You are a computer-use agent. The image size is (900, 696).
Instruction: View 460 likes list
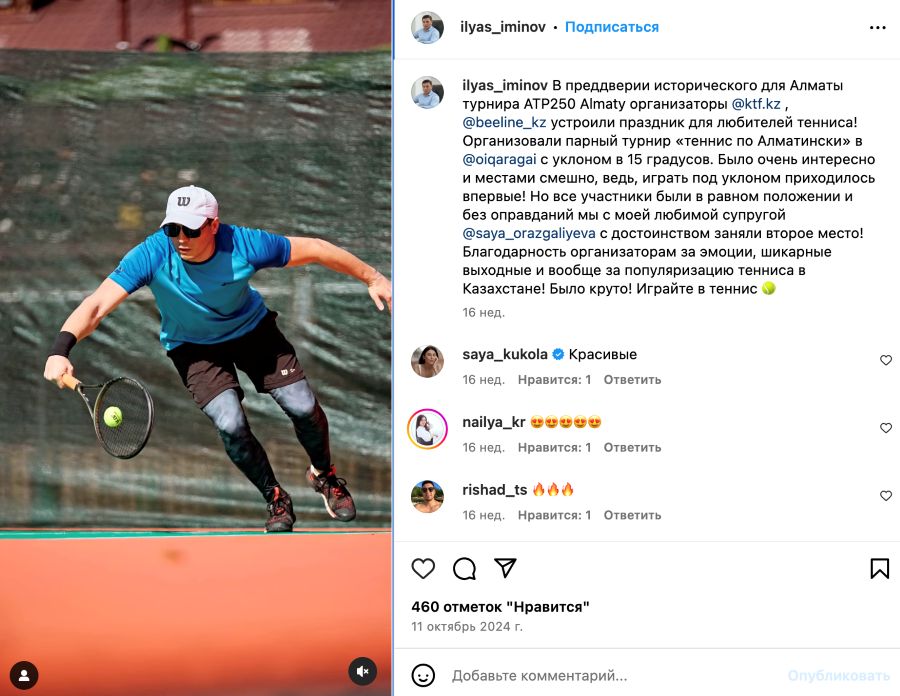click(500, 606)
